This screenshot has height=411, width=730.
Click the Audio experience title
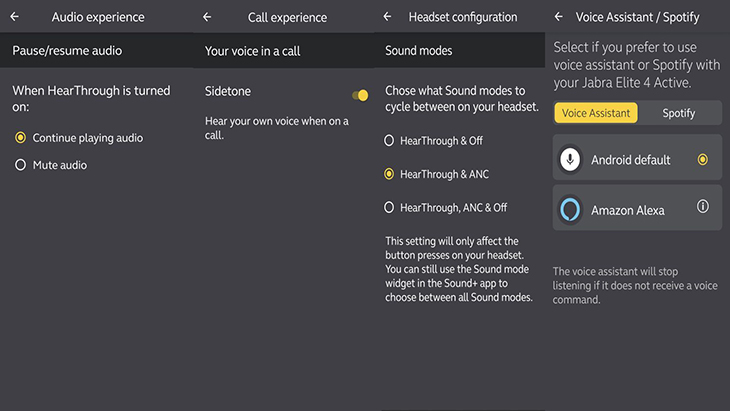[x=98, y=17]
